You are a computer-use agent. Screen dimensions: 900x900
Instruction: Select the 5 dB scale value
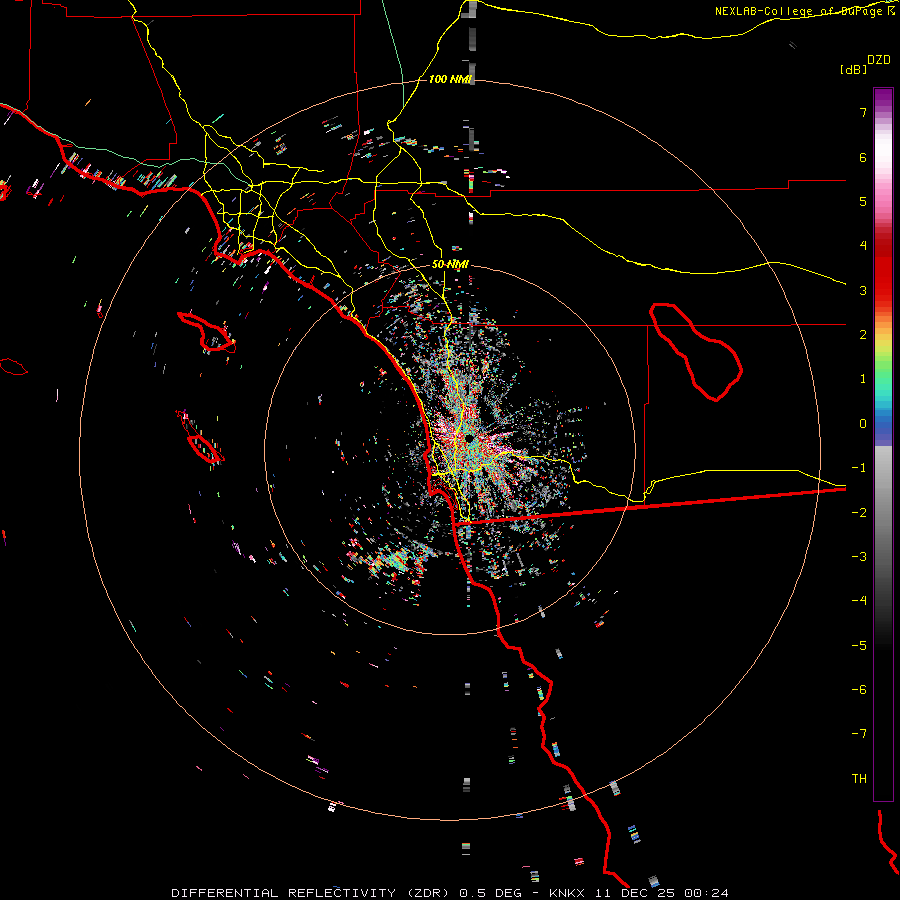pos(863,201)
